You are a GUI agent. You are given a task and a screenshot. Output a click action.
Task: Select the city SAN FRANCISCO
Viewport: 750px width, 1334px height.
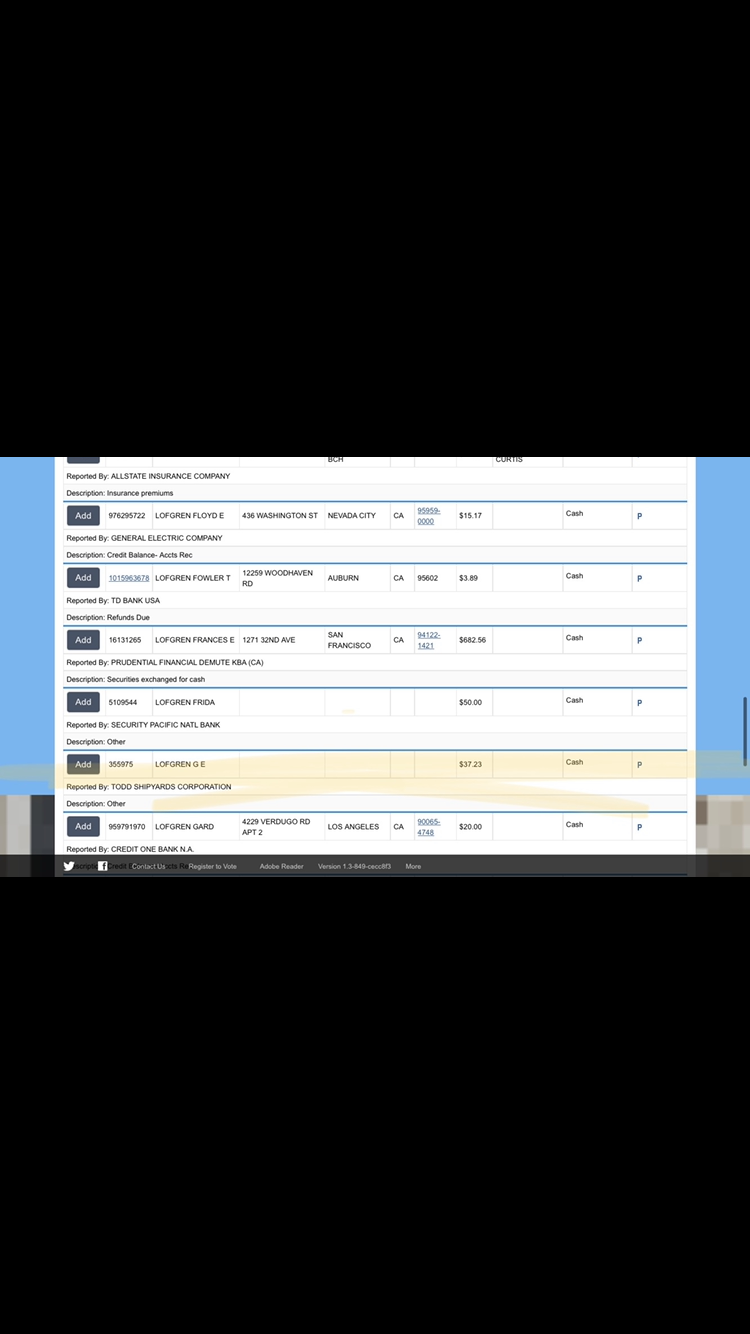tap(349, 640)
